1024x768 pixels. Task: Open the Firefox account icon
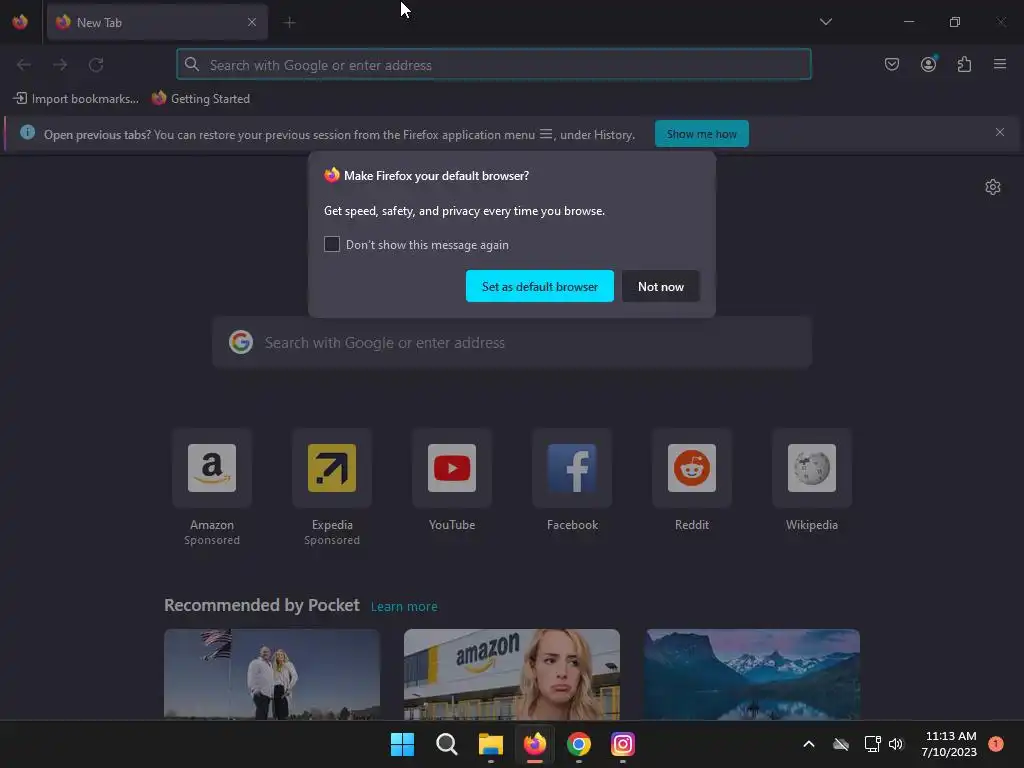coord(928,64)
